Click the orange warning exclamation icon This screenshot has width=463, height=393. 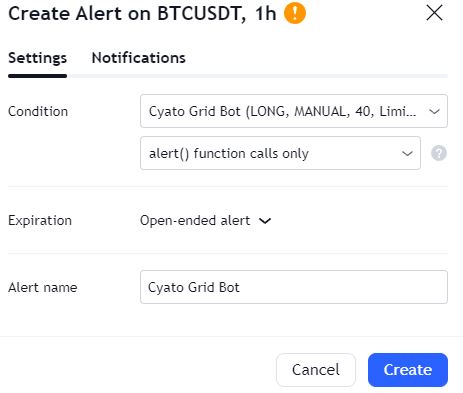(295, 13)
